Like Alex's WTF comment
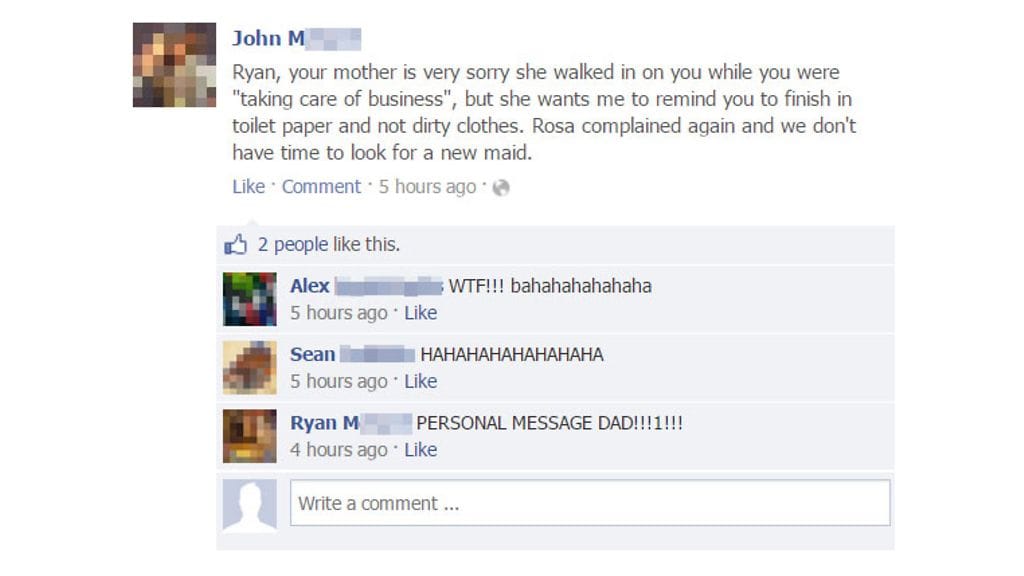1024x576 pixels. coord(421,313)
